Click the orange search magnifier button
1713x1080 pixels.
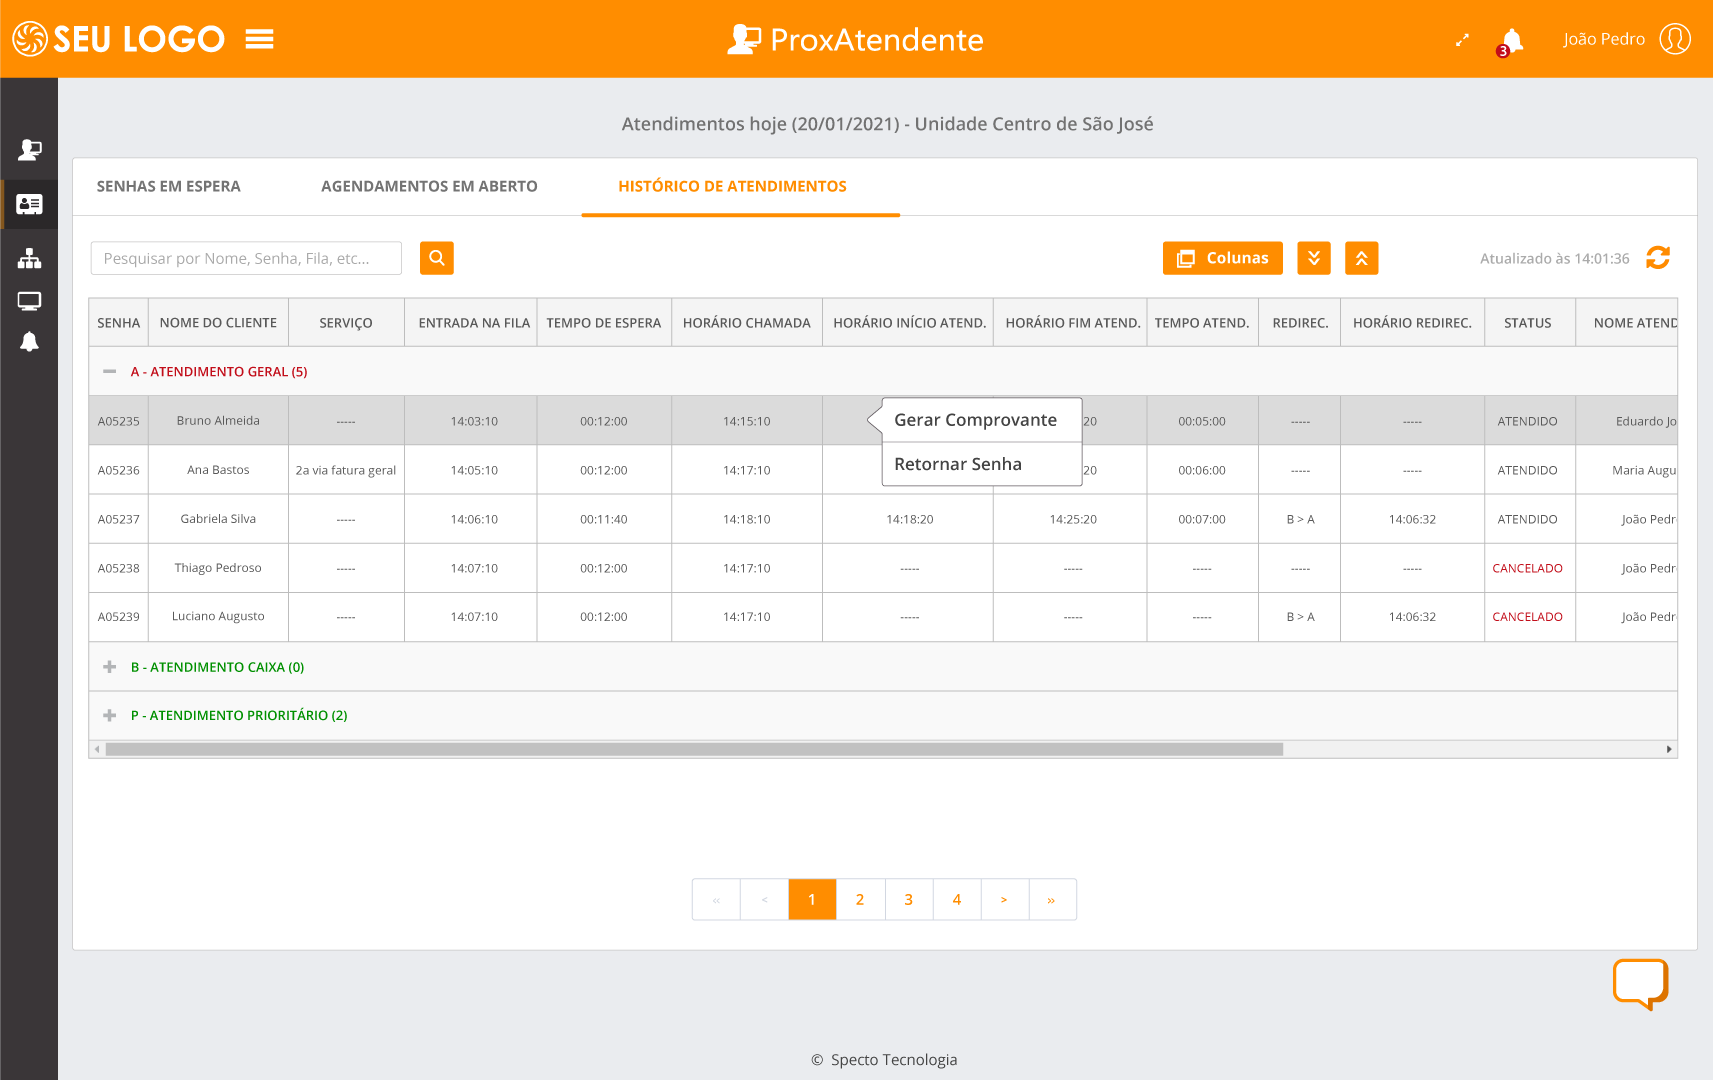coord(437,258)
